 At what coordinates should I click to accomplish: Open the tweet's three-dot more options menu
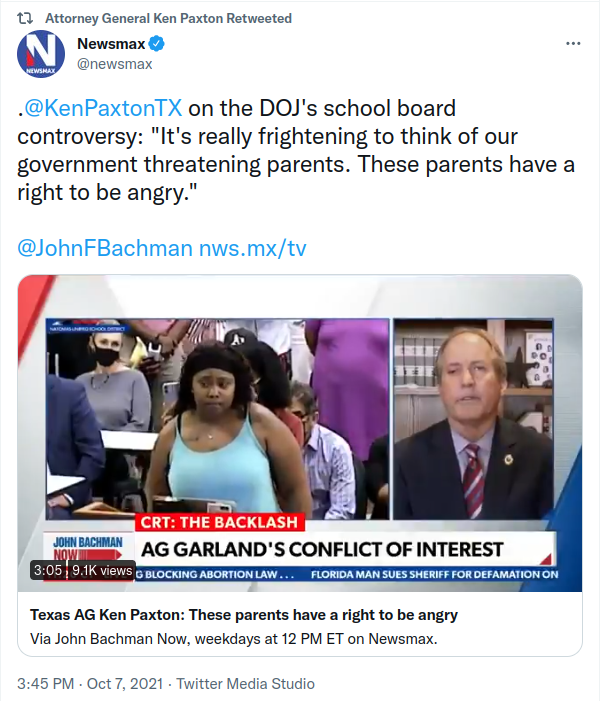pyautogui.click(x=573, y=44)
